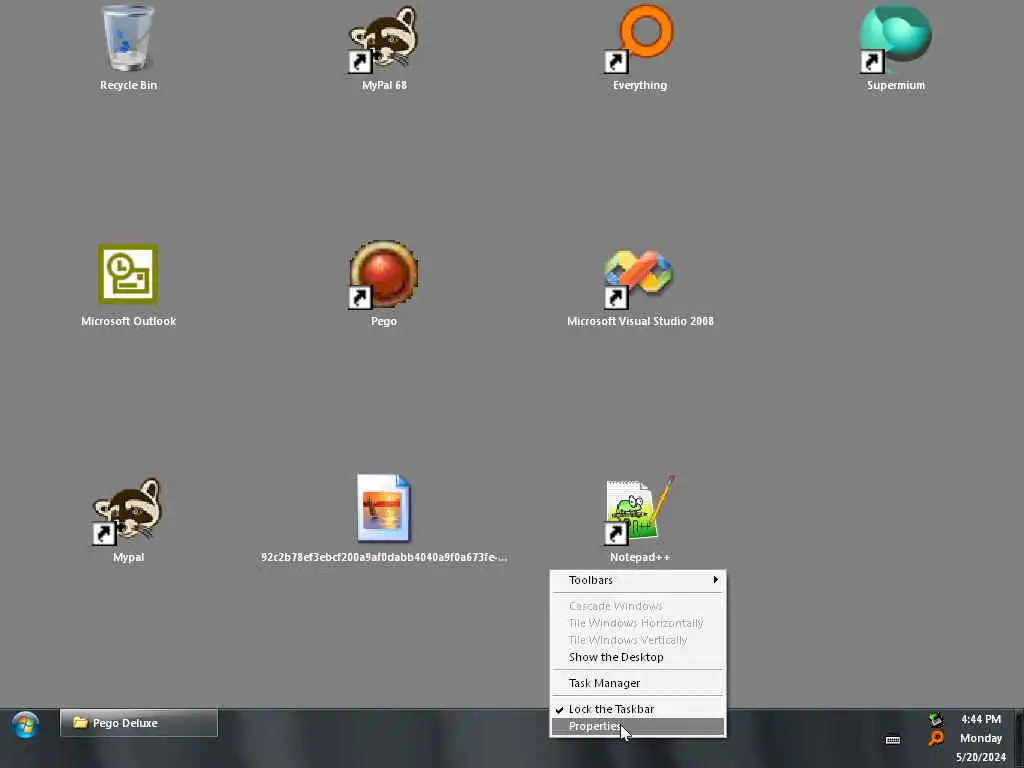Click the Monday day label

click(x=981, y=739)
